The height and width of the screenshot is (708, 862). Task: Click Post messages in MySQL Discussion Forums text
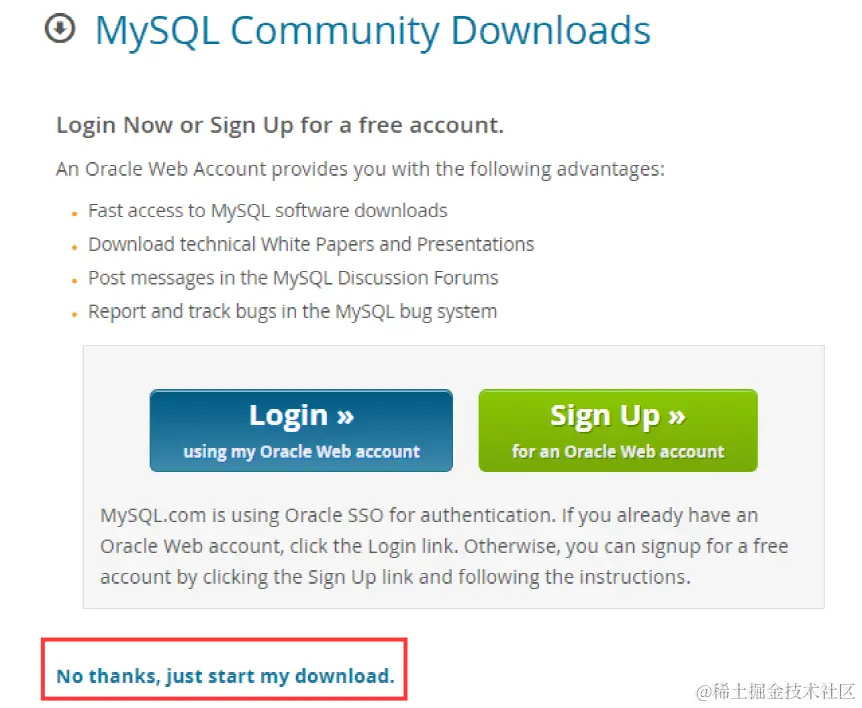click(293, 278)
